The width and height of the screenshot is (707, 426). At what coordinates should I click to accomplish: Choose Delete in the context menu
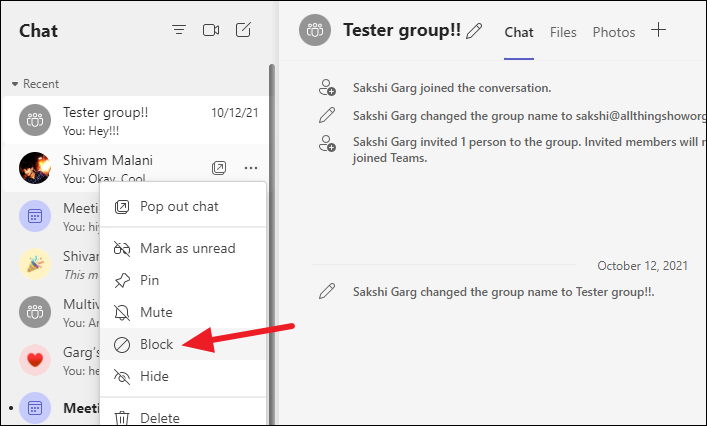click(183, 415)
